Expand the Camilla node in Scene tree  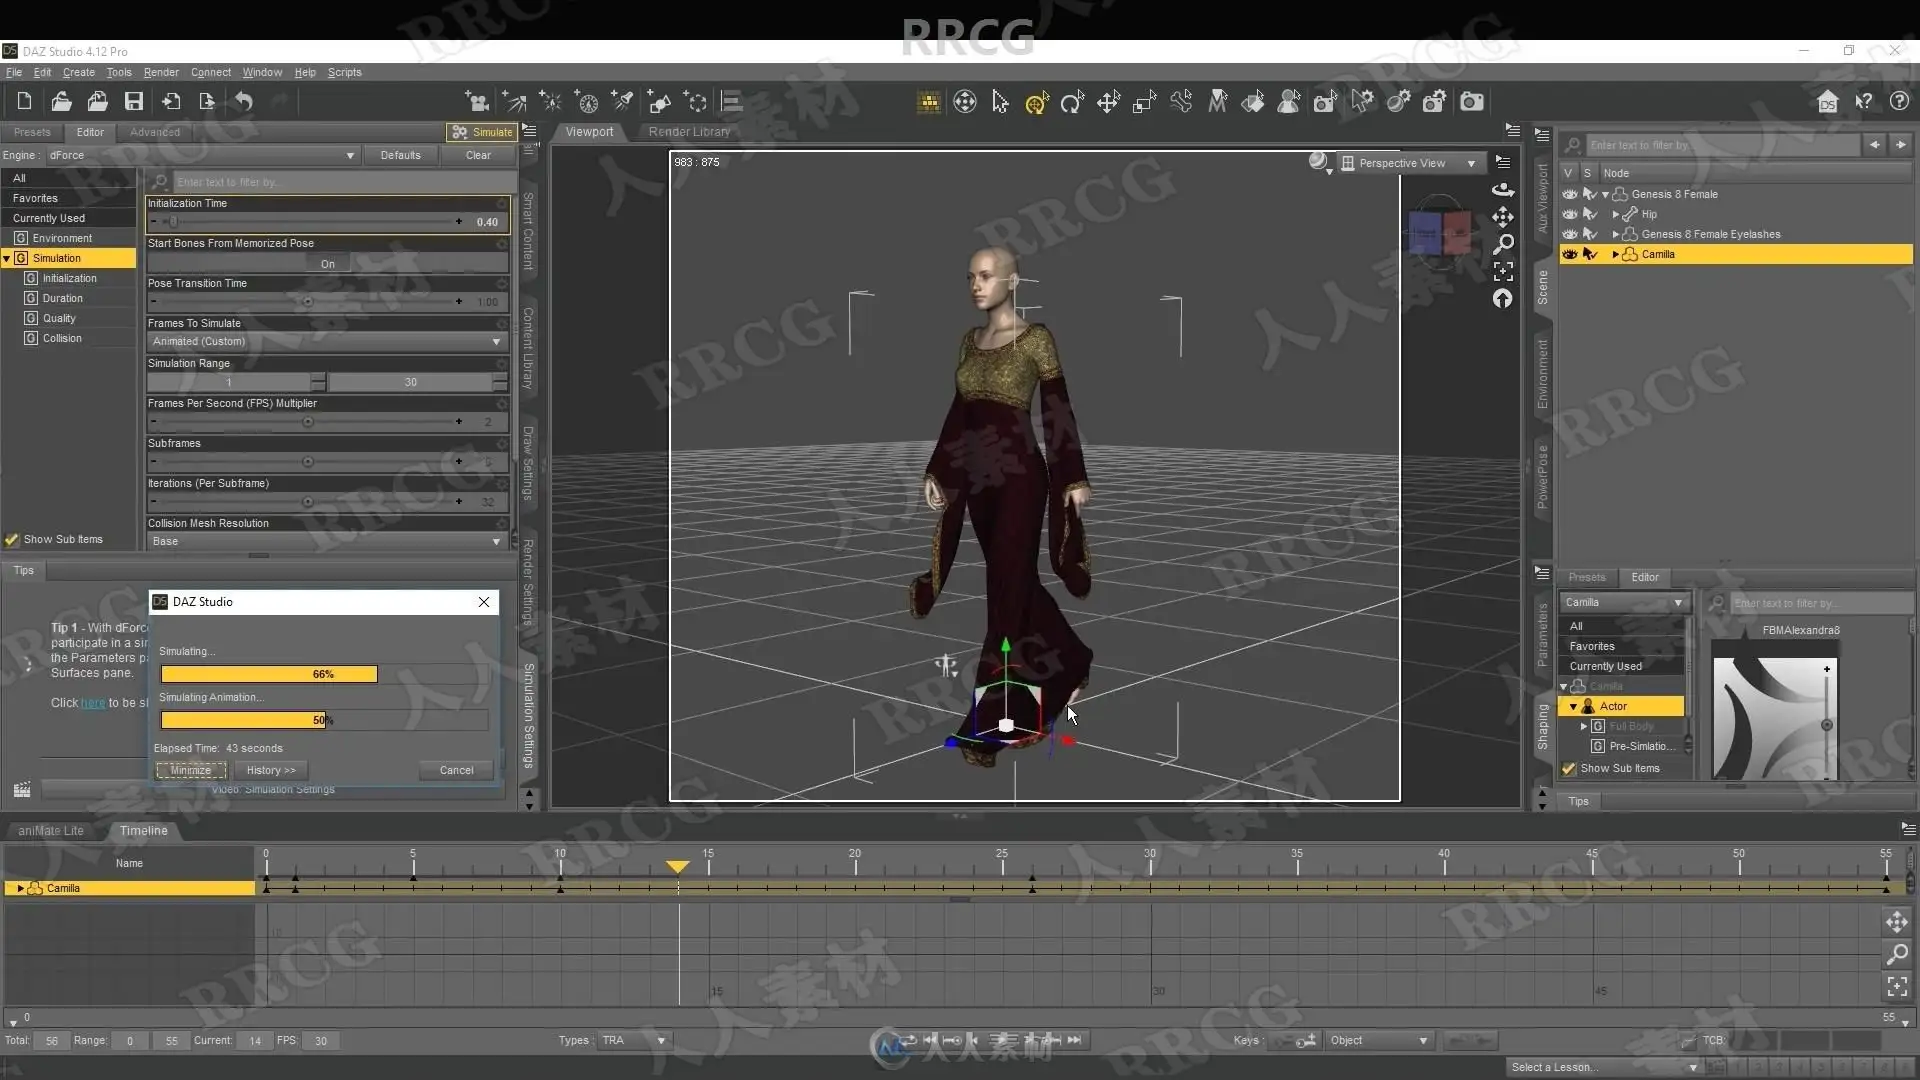(1615, 254)
